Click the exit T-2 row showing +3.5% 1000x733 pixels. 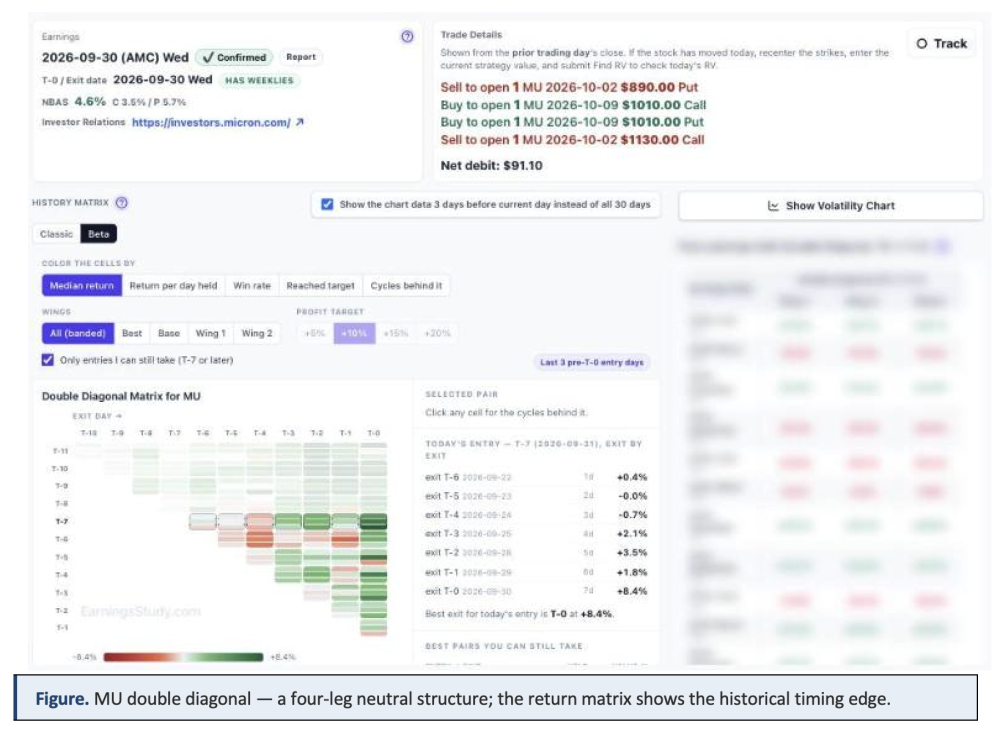tap(536, 552)
